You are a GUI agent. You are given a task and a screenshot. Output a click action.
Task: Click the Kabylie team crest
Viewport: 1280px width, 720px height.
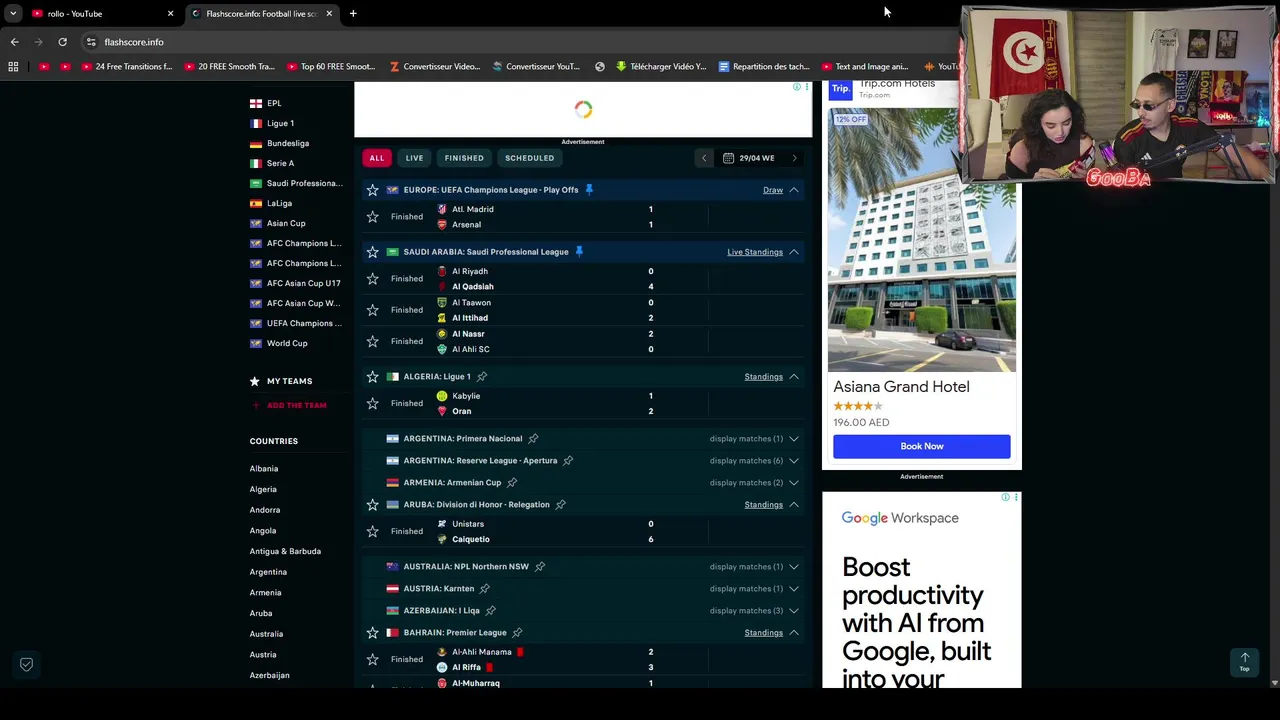coord(442,396)
